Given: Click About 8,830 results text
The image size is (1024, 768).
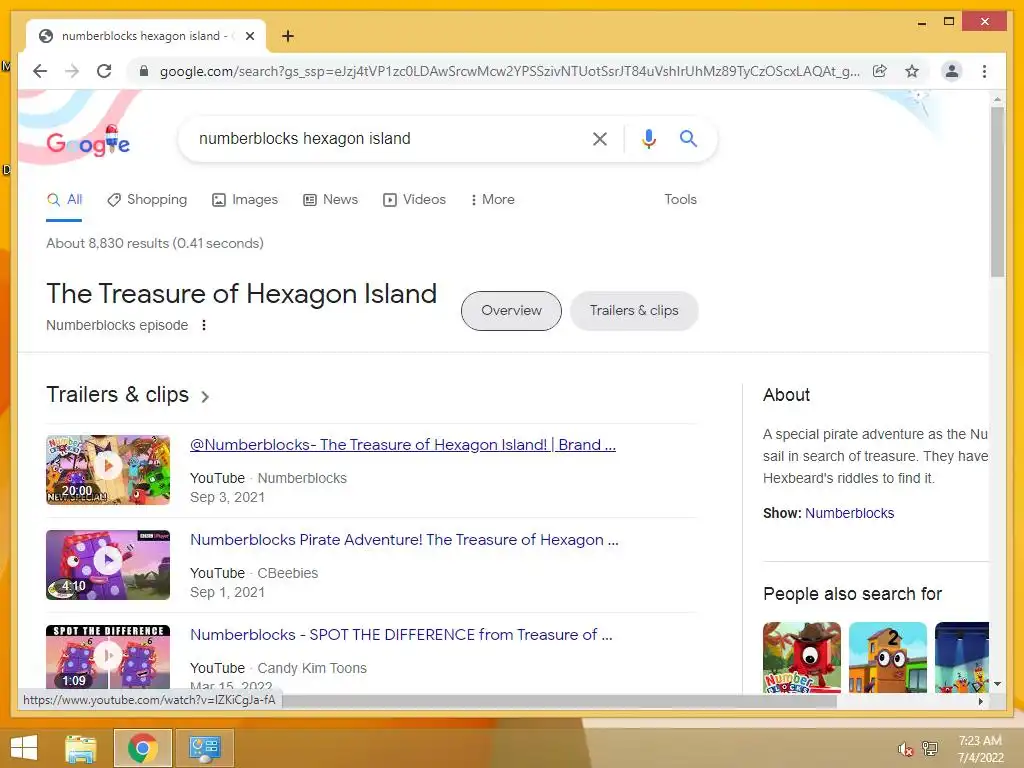Looking at the screenshot, I should pyautogui.click(x=155, y=244).
